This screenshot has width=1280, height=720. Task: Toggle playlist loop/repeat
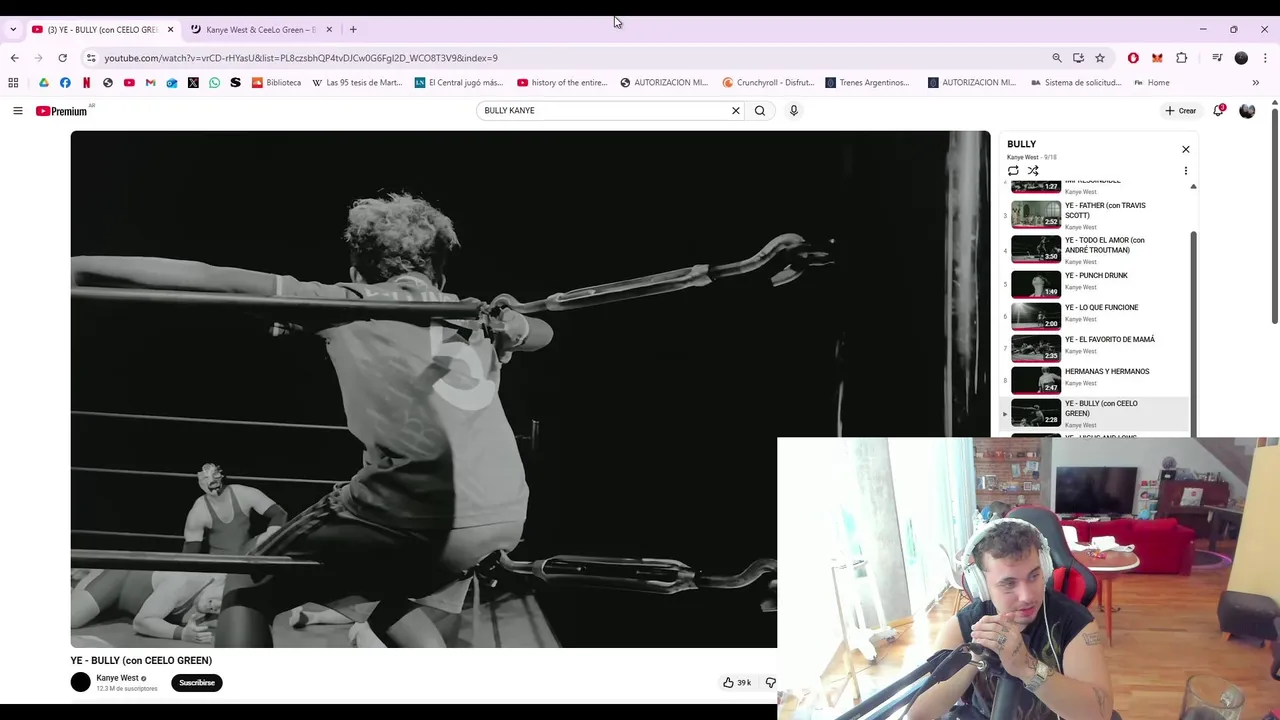point(1013,171)
